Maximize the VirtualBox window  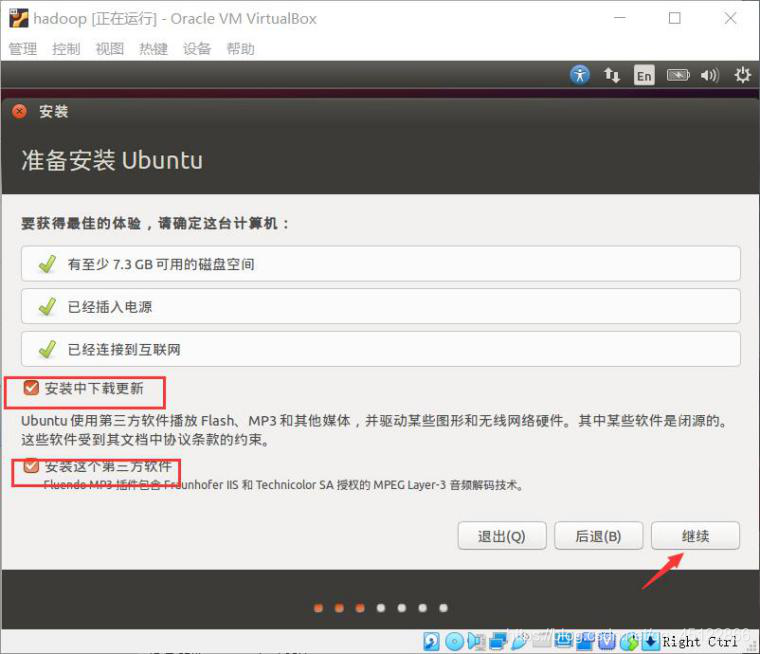pos(675,18)
